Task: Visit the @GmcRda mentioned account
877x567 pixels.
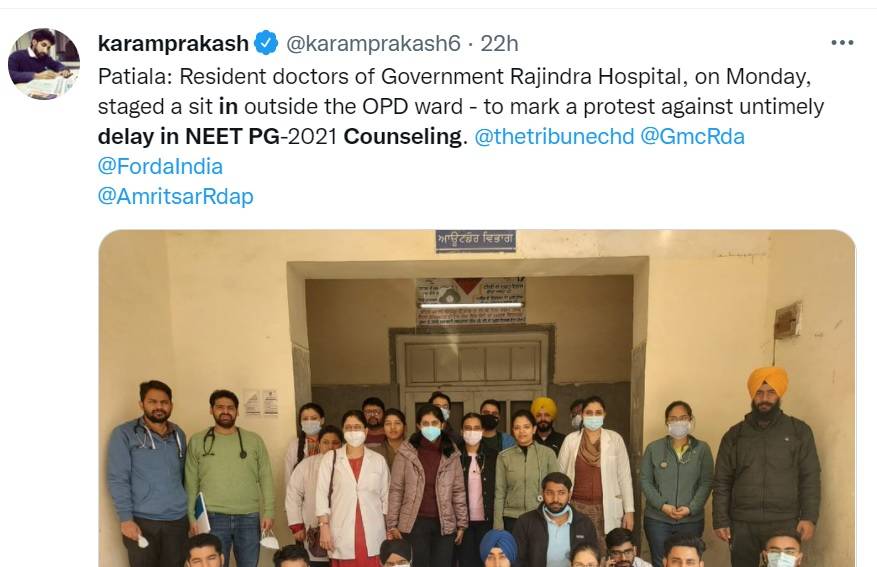Action: (x=692, y=136)
